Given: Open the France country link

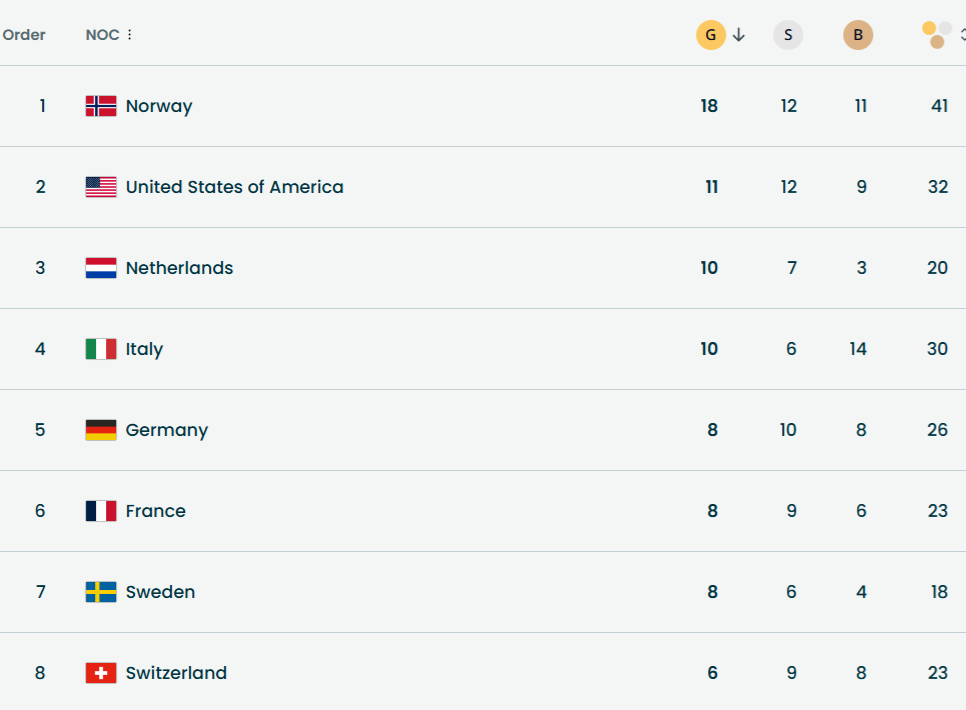Looking at the screenshot, I should click(x=155, y=511).
